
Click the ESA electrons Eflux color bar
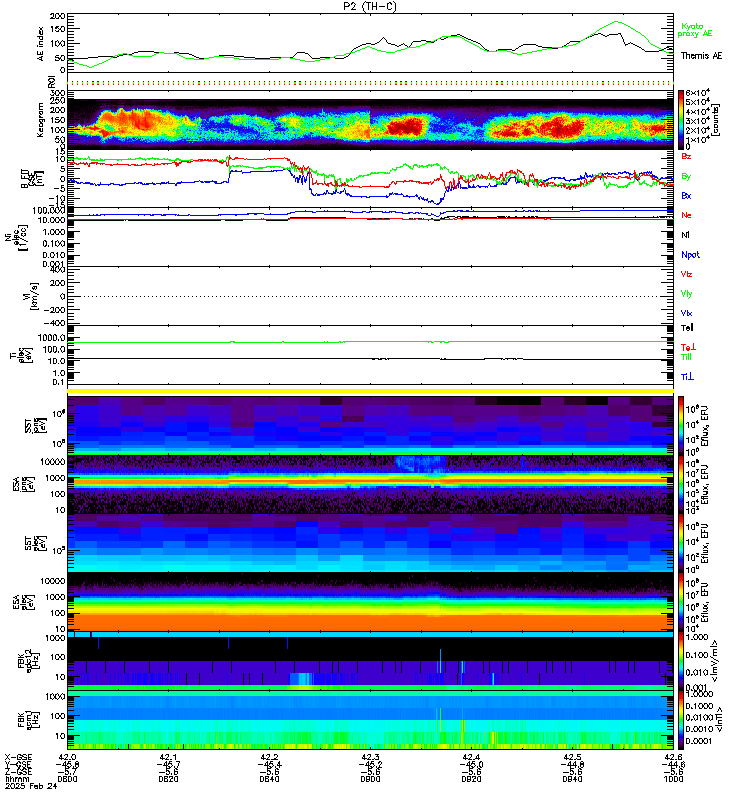681,602
